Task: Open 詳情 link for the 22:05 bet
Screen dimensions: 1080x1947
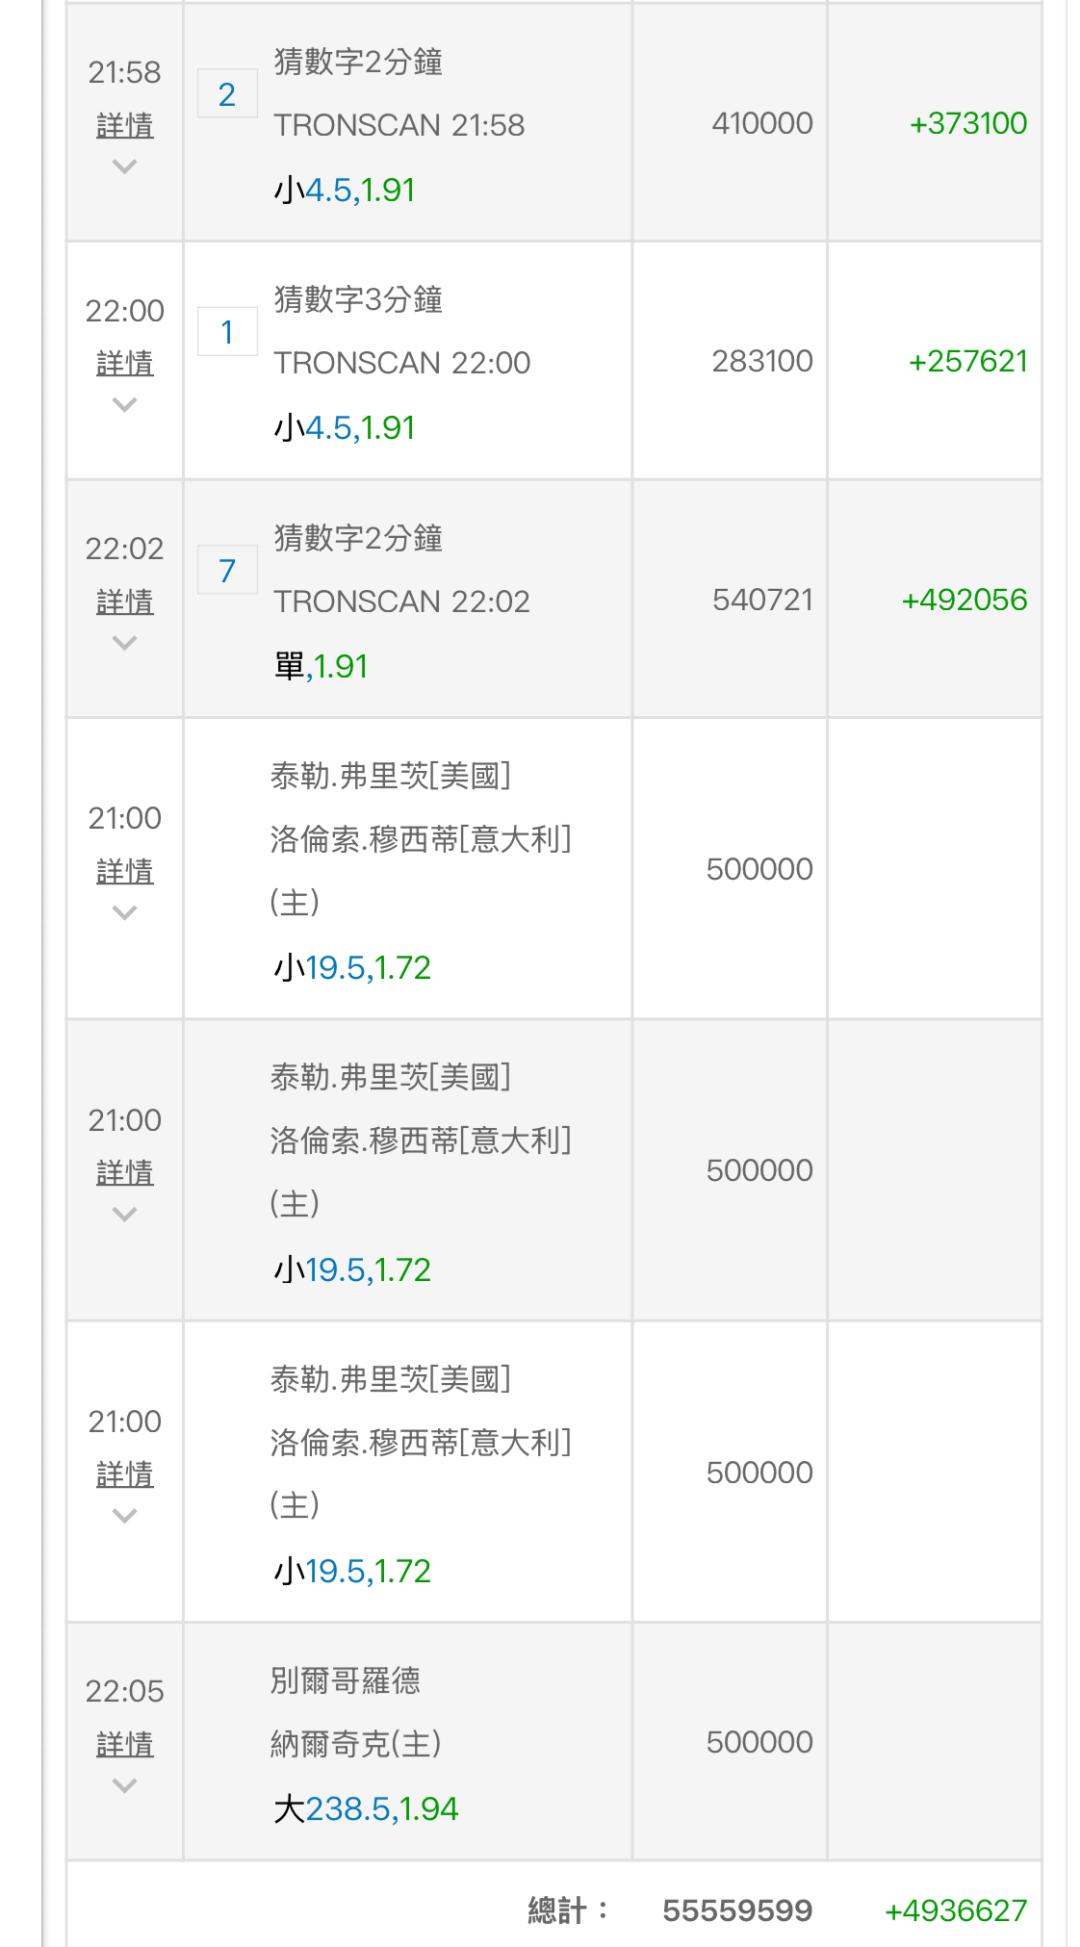Action: pyautogui.click(x=125, y=1745)
